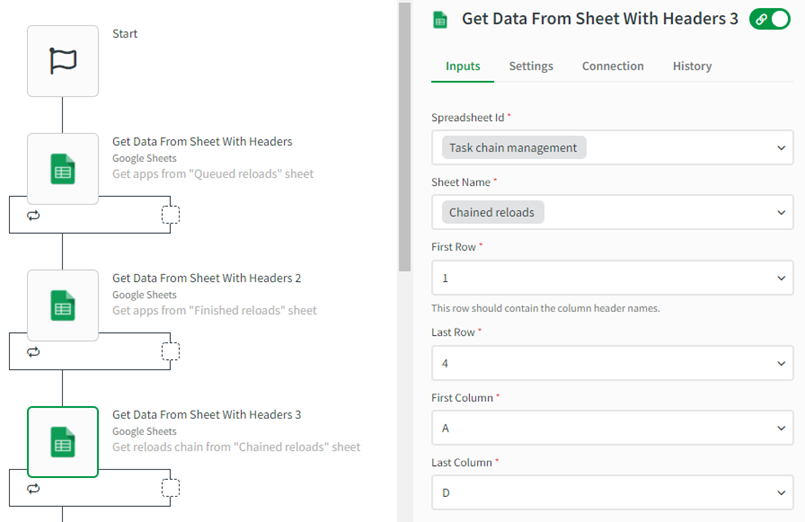Click the canvas vertical scrollbar thumb
Screen dimensions: 805x522
[405, 136]
